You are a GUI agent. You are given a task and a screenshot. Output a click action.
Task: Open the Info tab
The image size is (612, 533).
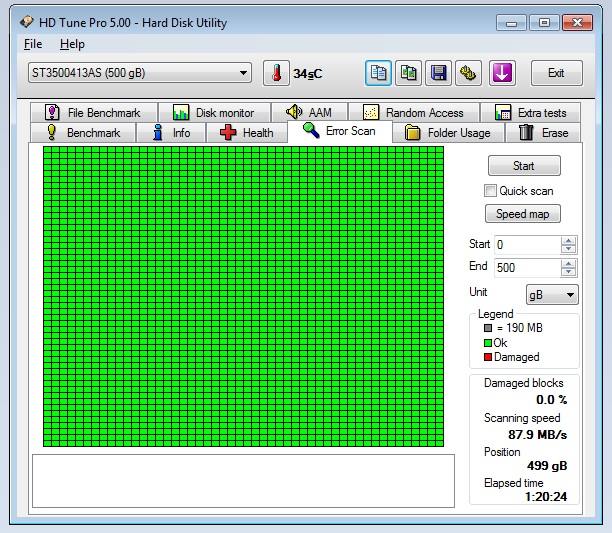[171, 133]
